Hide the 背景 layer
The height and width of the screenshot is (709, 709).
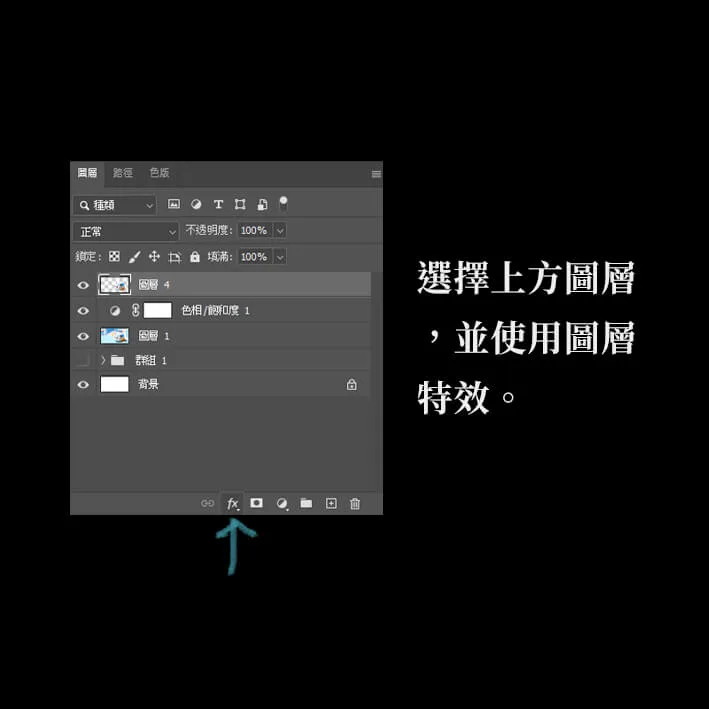pyautogui.click(x=83, y=384)
